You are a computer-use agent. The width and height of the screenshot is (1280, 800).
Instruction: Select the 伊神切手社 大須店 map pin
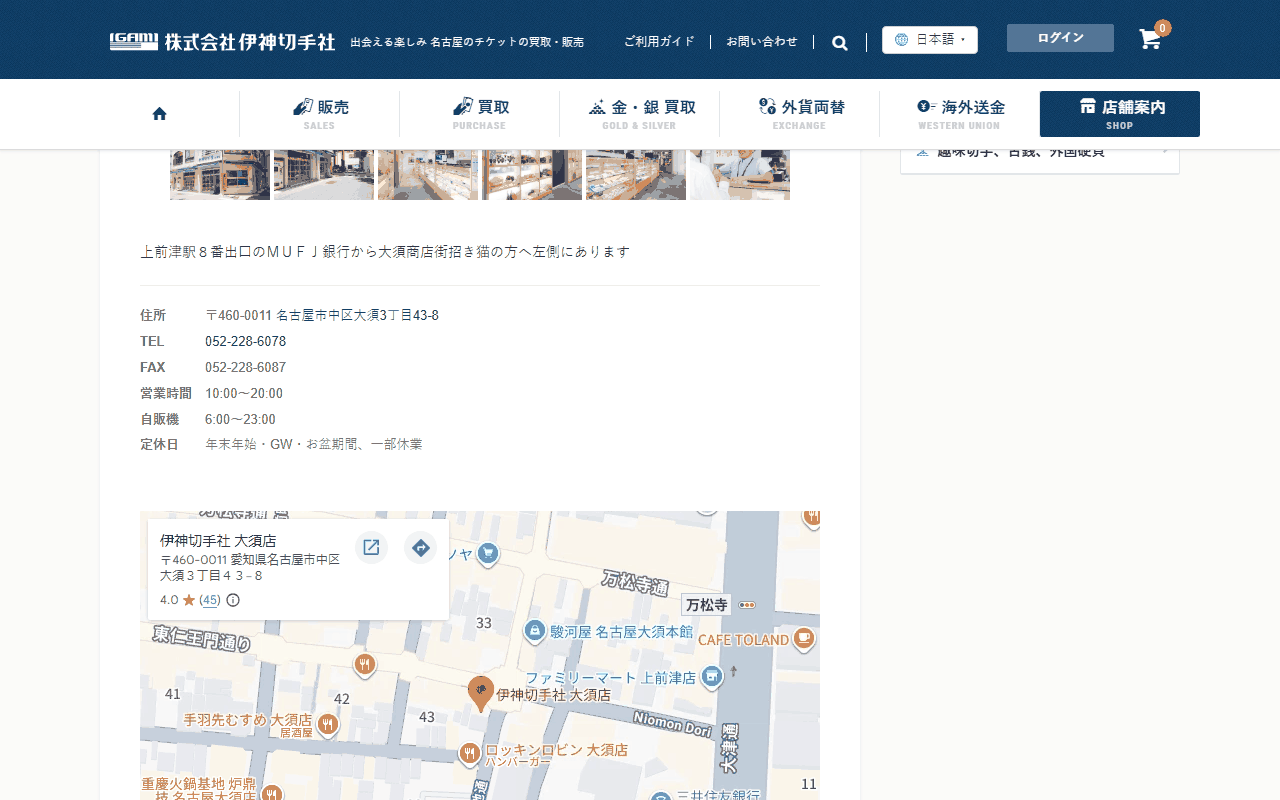tap(481, 693)
